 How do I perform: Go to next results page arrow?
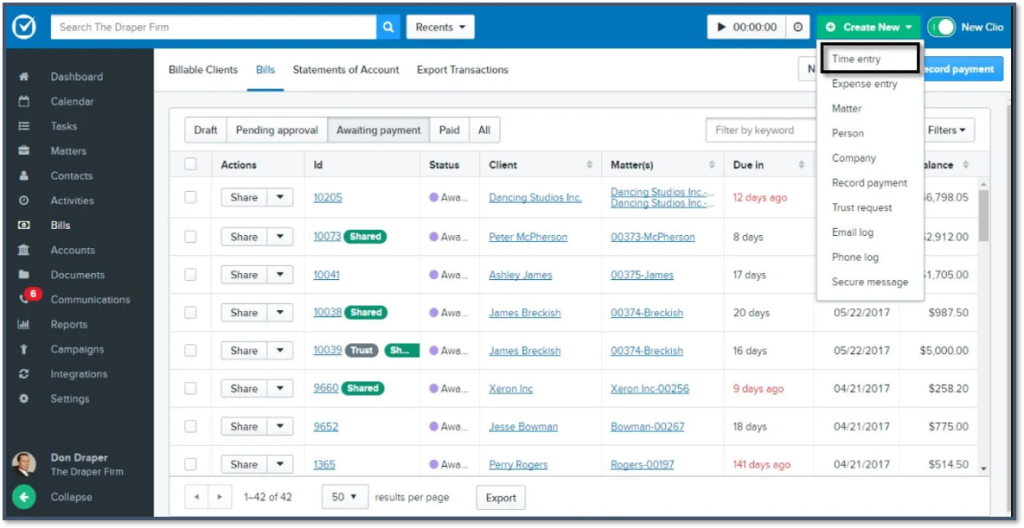(219, 497)
